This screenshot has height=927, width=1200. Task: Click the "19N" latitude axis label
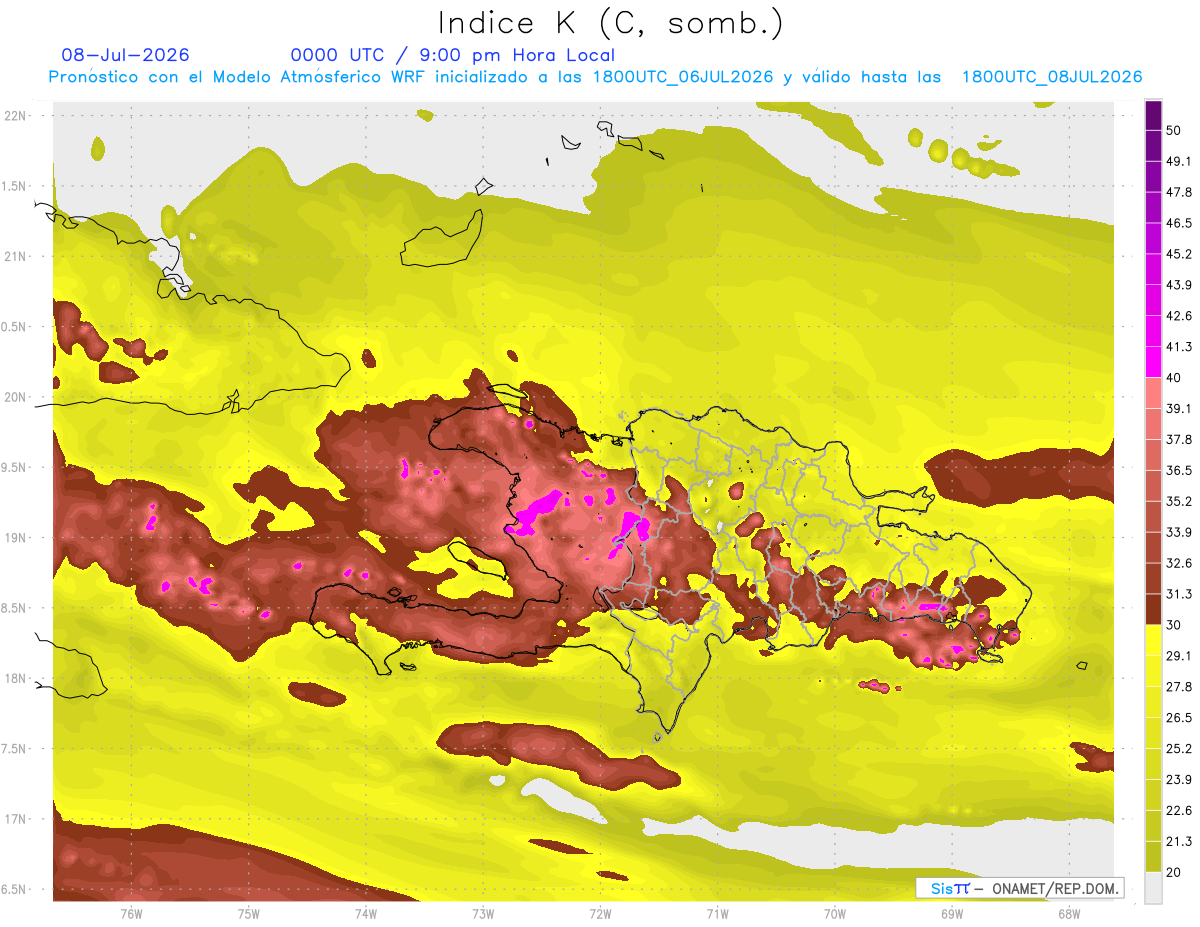point(15,537)
